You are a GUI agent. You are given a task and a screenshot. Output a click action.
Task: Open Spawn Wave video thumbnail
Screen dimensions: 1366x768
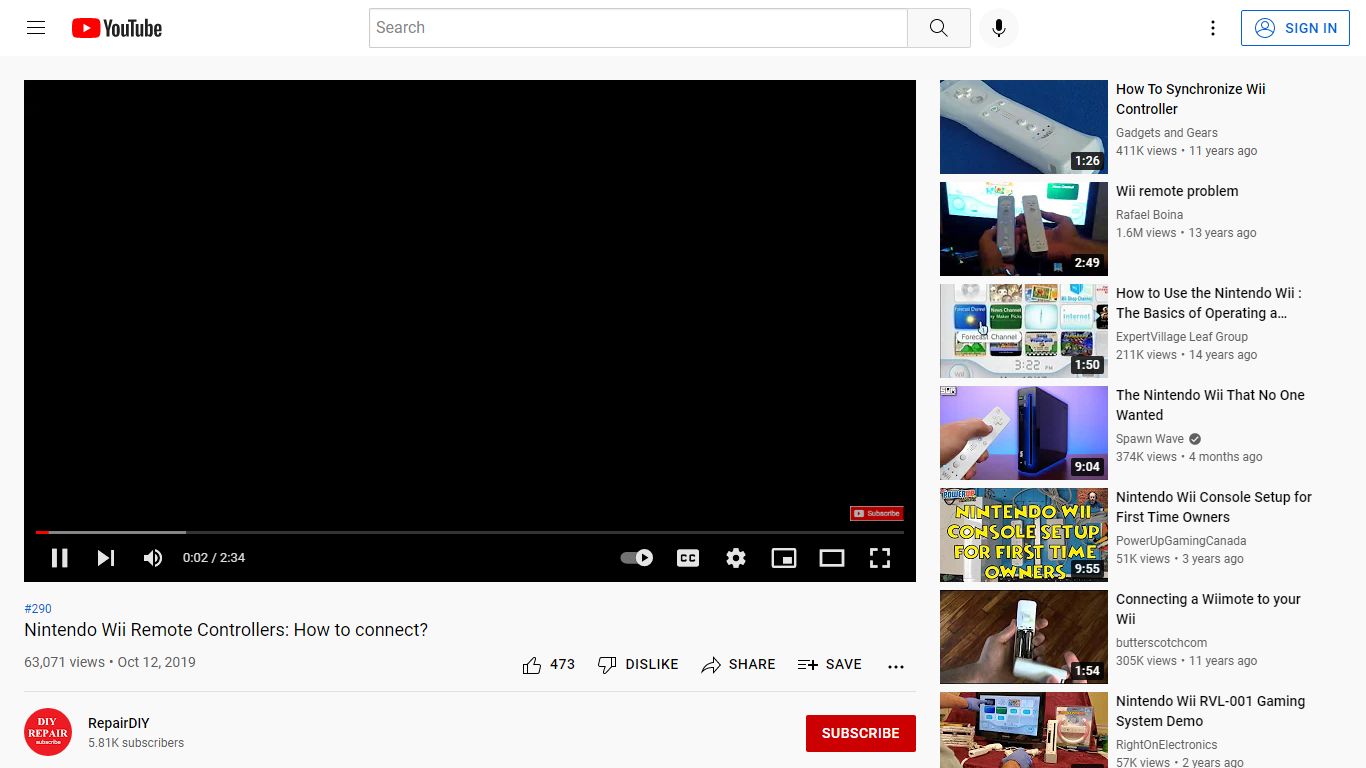[x=1024, y=433]
